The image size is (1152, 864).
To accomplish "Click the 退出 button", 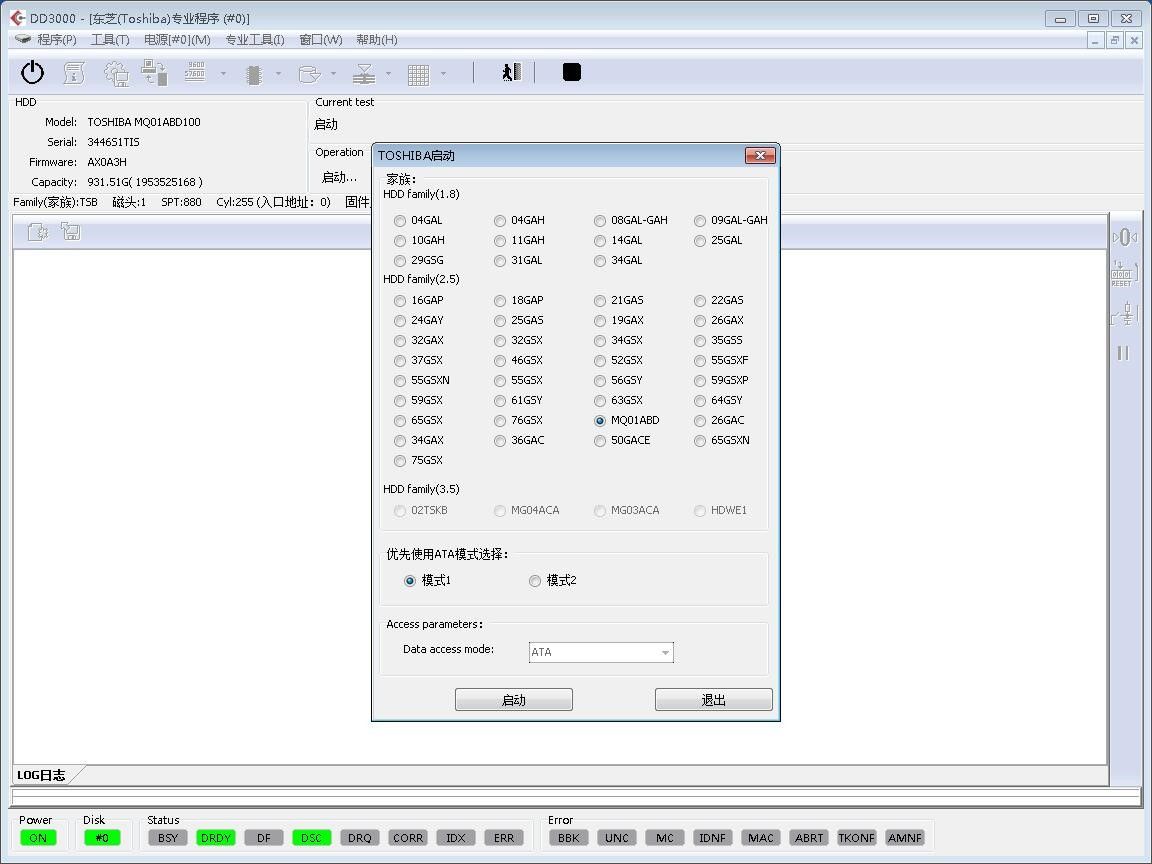I will click(713, 699).
